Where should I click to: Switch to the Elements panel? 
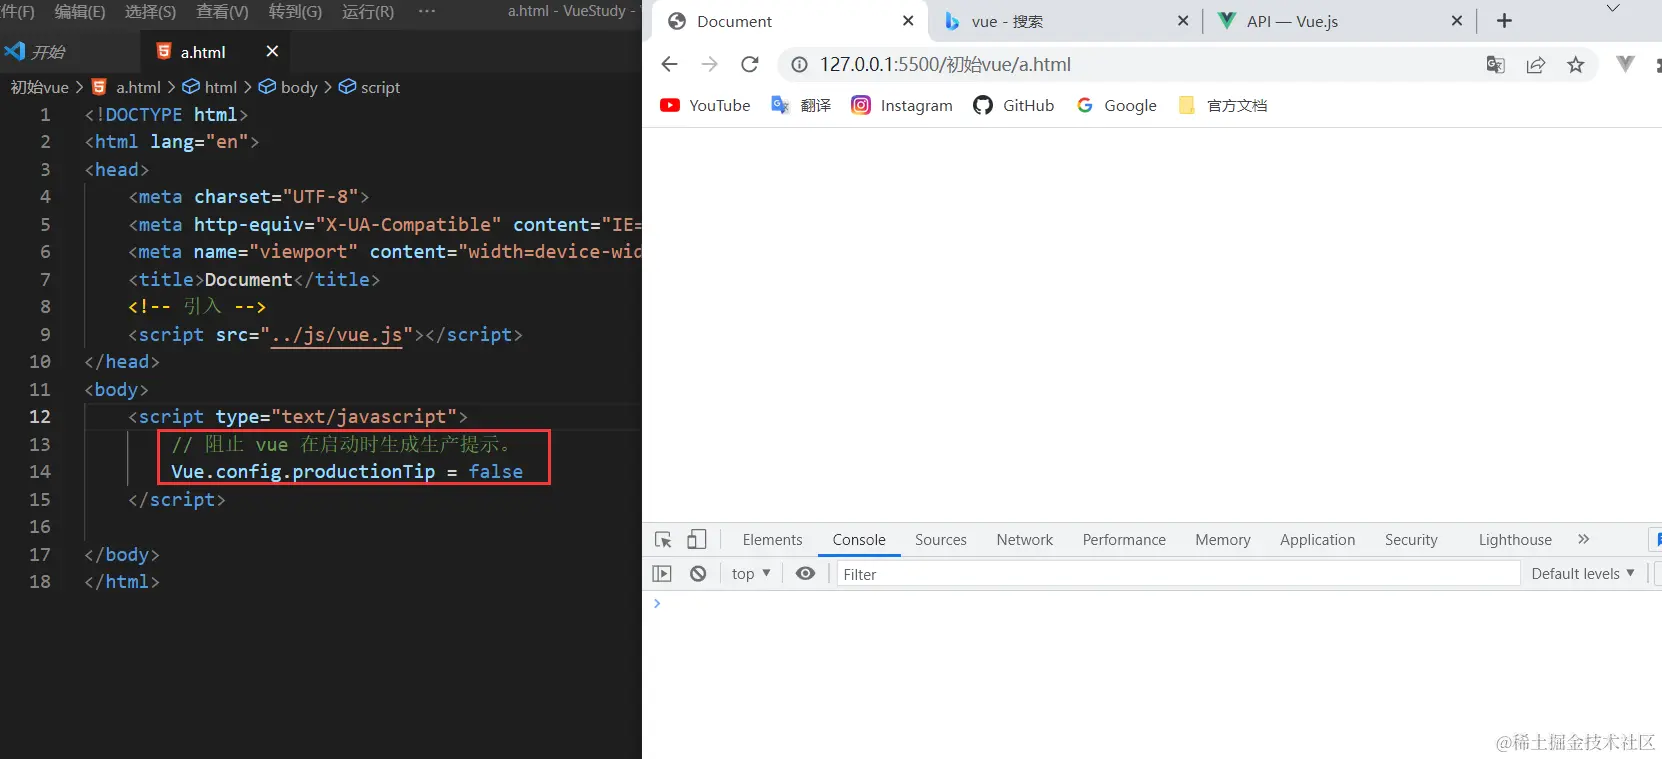[x=772, y=540]
